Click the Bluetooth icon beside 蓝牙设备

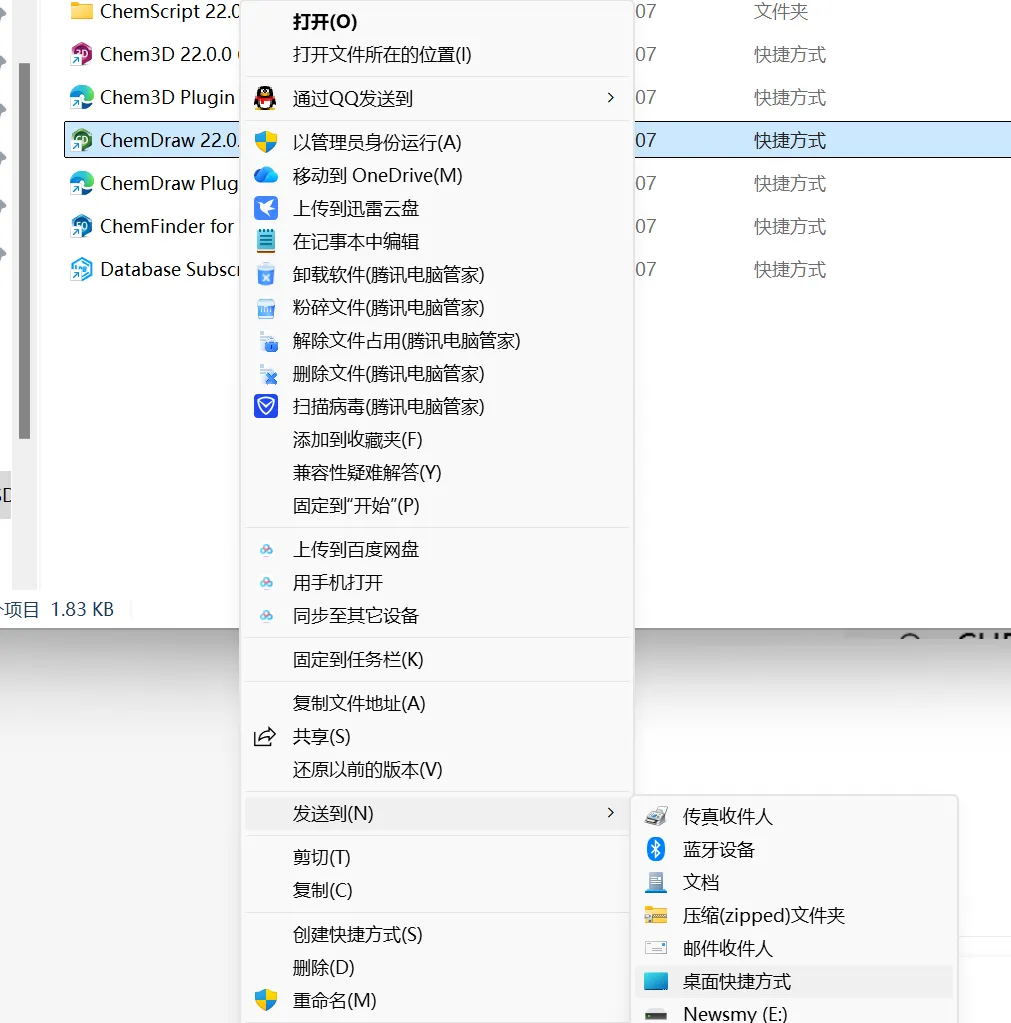pyautogui.click(x=656, y=849)
